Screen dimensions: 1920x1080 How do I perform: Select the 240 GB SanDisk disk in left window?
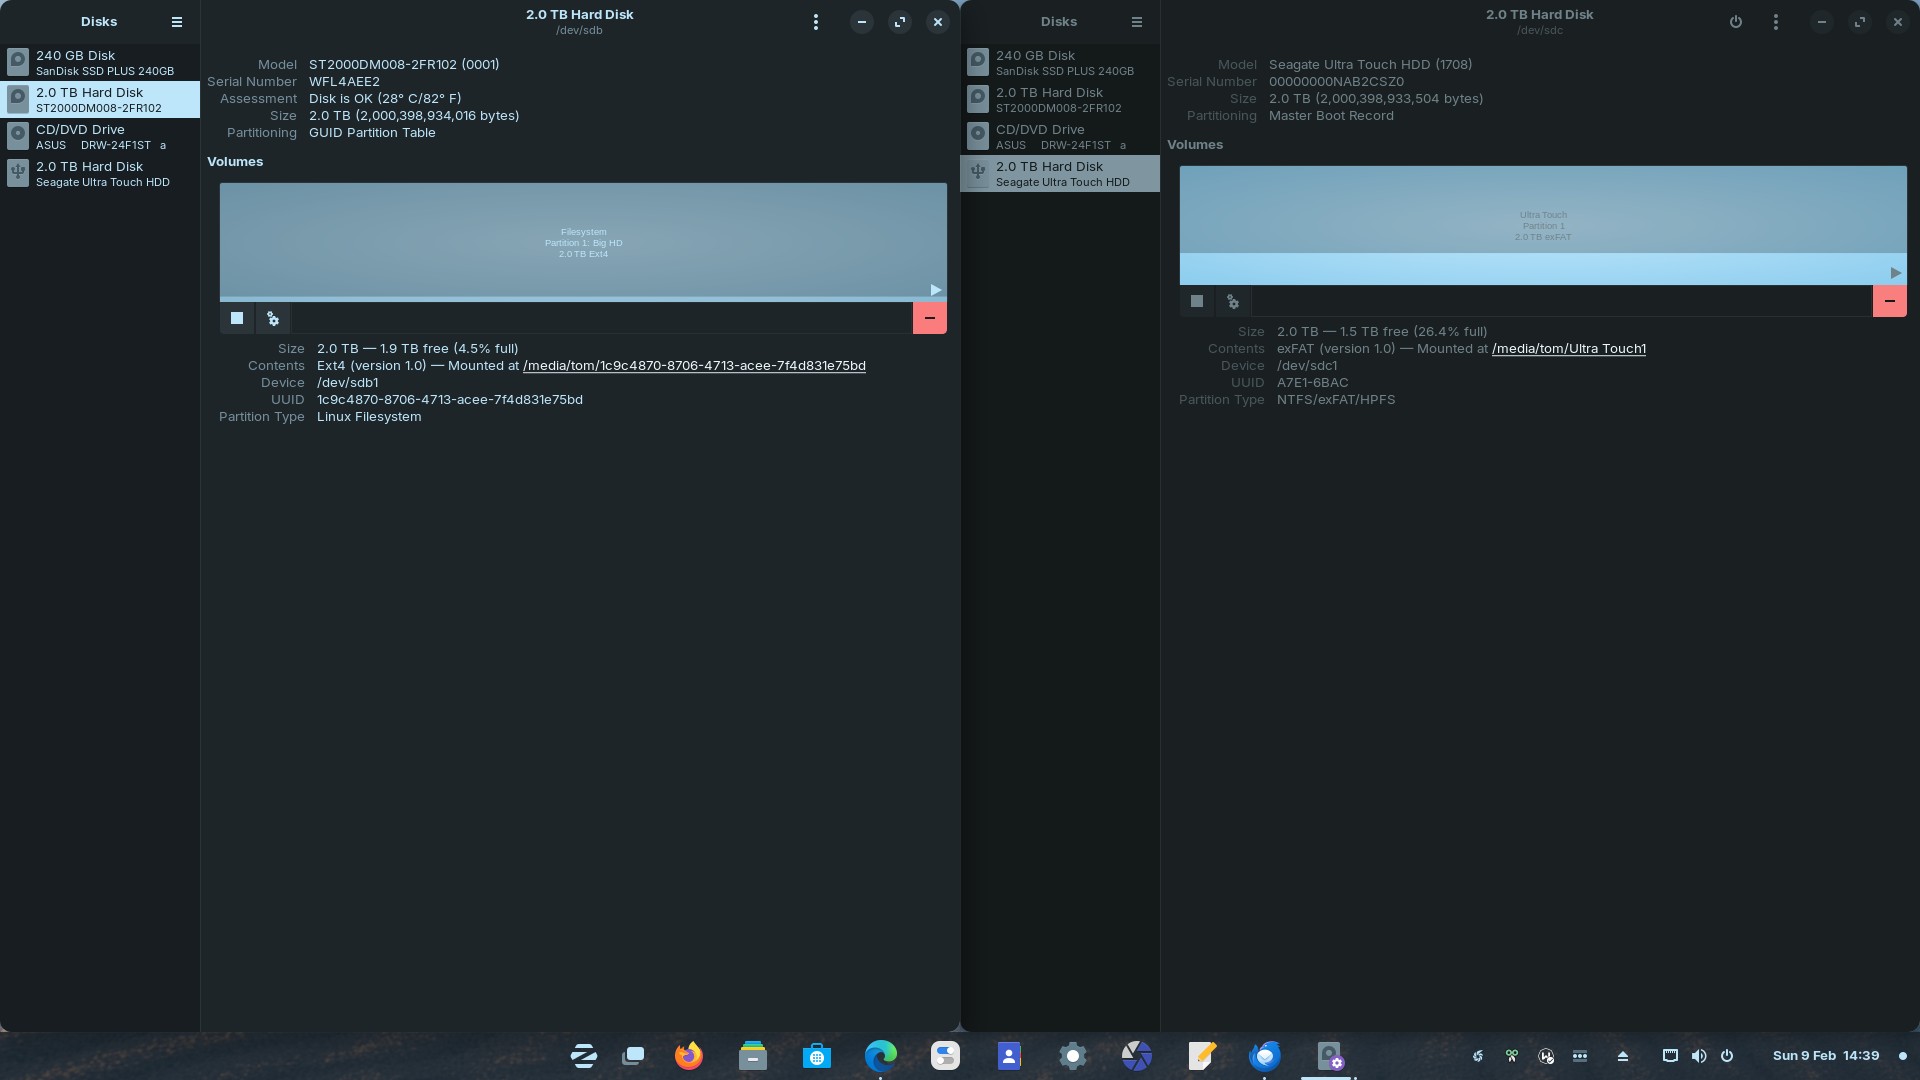(100, 62)
